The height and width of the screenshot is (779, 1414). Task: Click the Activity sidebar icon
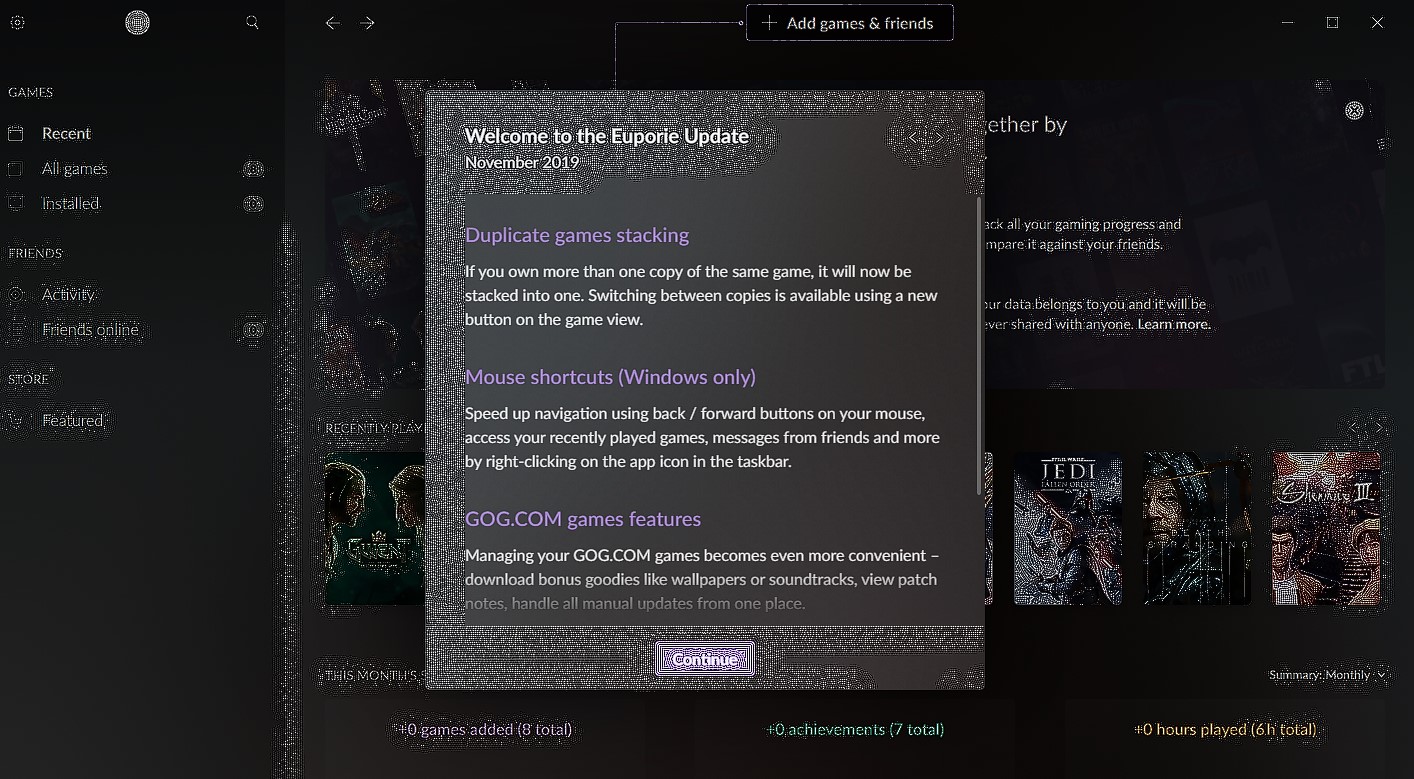point(15,294)
